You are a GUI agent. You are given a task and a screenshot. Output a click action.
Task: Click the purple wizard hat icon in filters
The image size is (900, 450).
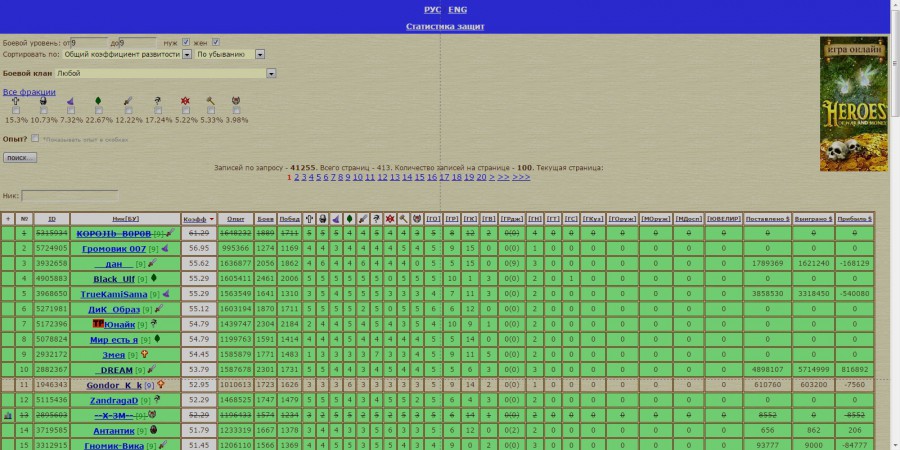click(x=70, y=101)
